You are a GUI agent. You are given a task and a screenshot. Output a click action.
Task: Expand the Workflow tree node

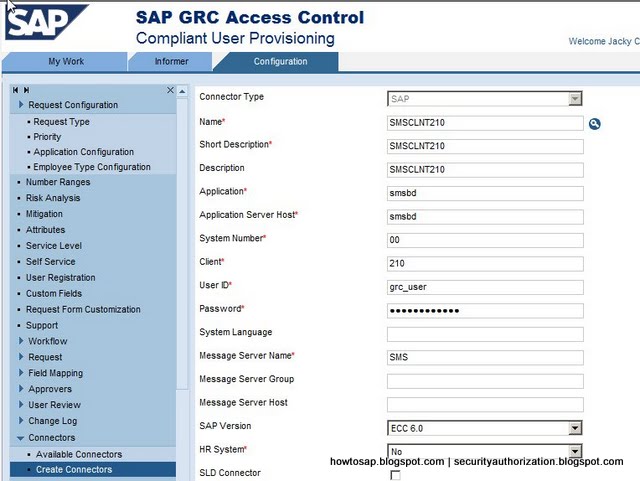pyautogui.click(x=21, y=341)
